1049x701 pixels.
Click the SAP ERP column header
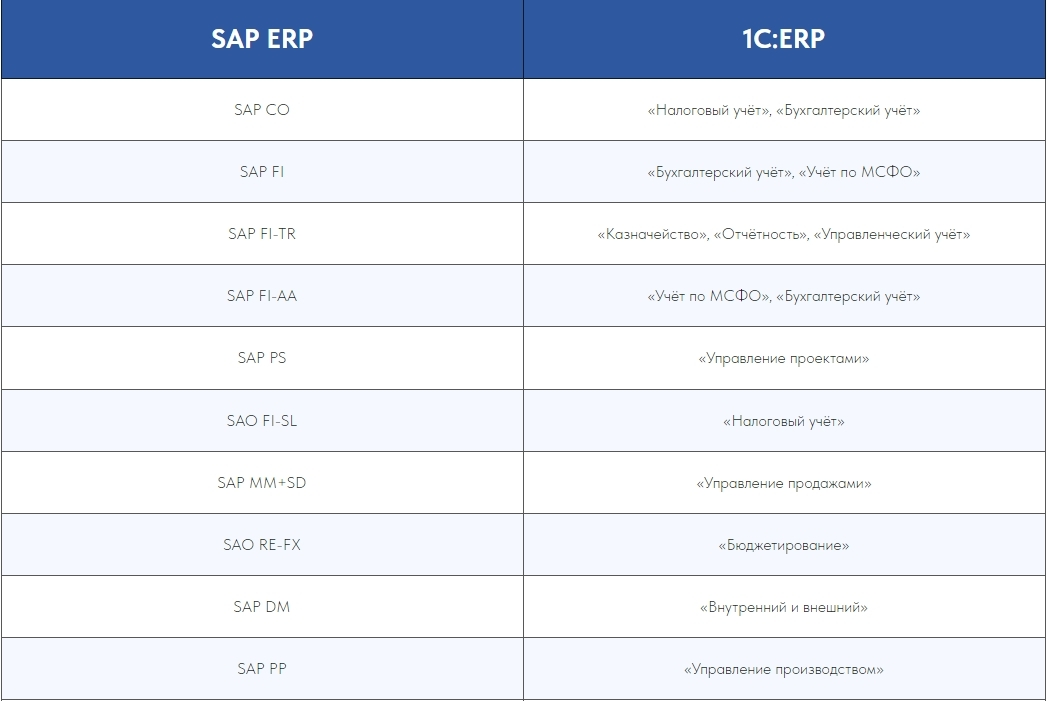tap(262, 39)
